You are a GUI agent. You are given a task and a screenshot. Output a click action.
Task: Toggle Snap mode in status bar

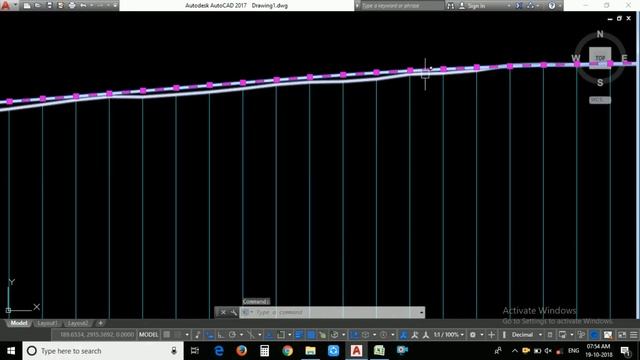tap(178, 335)
